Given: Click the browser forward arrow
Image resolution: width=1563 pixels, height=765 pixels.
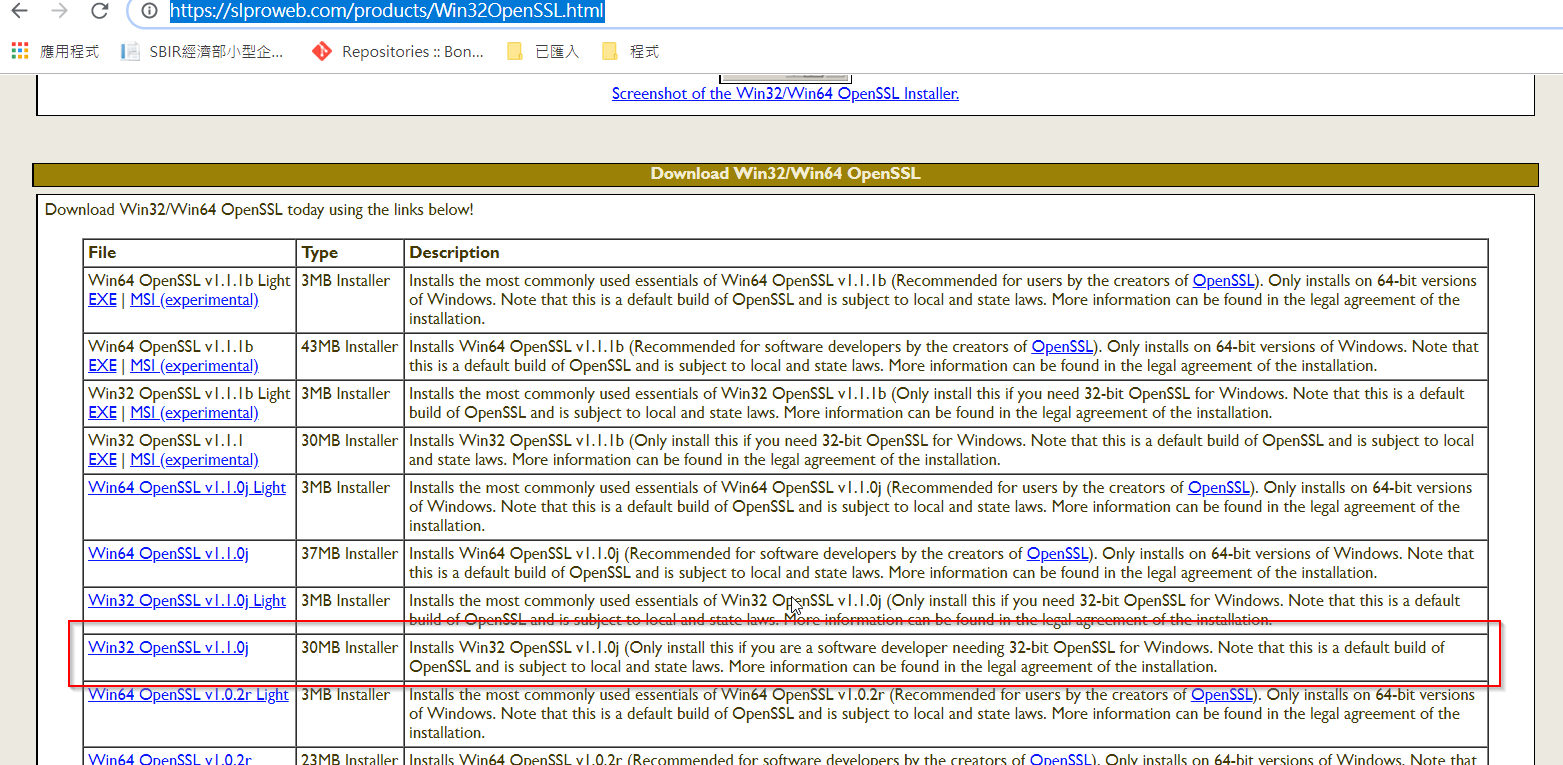Looking at the screenshot, I should pyautogui.click(x=59, y=12).
